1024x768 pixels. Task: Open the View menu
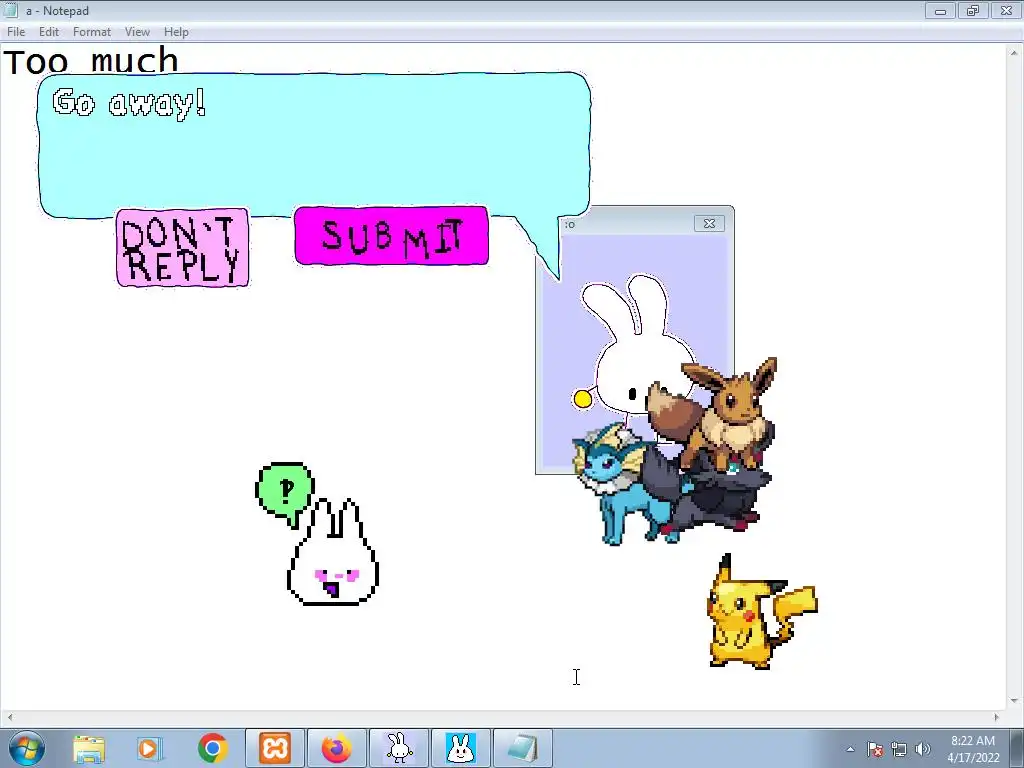[x=137, y=32]
